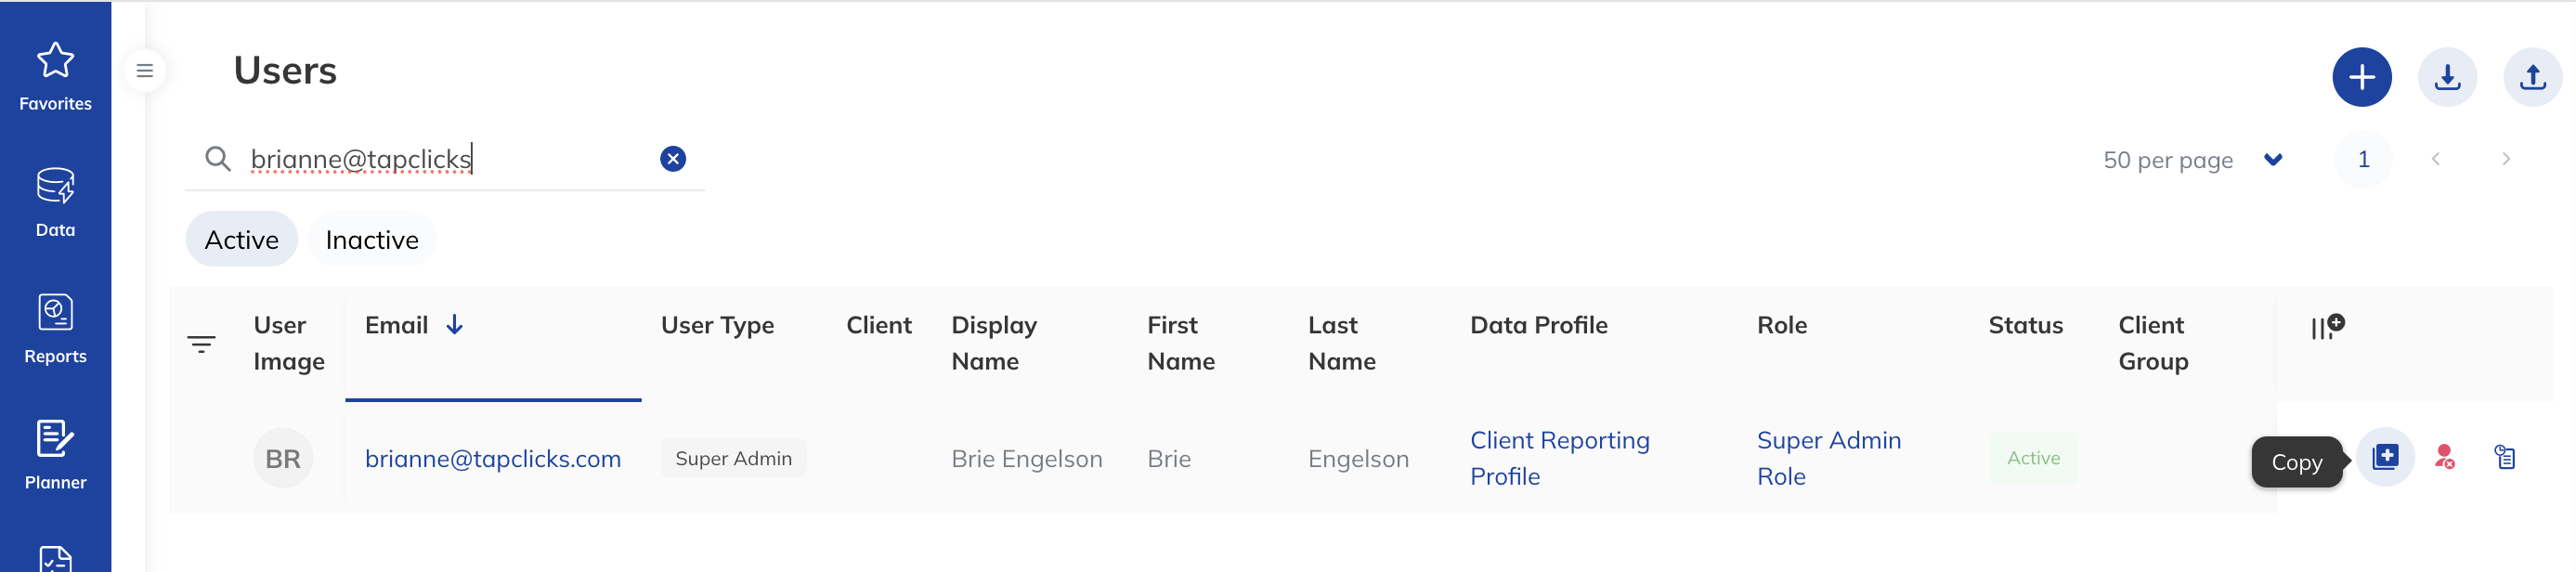The height and width of the screenshot is (572, 2576).
Task: Open the brianne@tapclicks.com user link
Action: [493, 459]
